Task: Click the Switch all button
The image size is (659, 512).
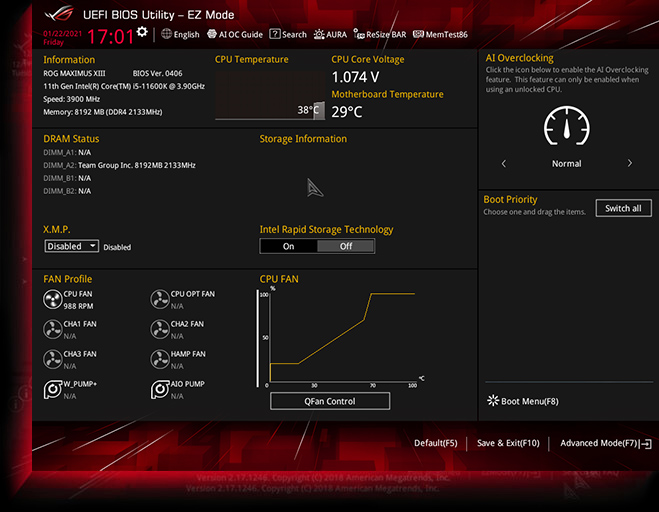Action: tap(623, 208)
